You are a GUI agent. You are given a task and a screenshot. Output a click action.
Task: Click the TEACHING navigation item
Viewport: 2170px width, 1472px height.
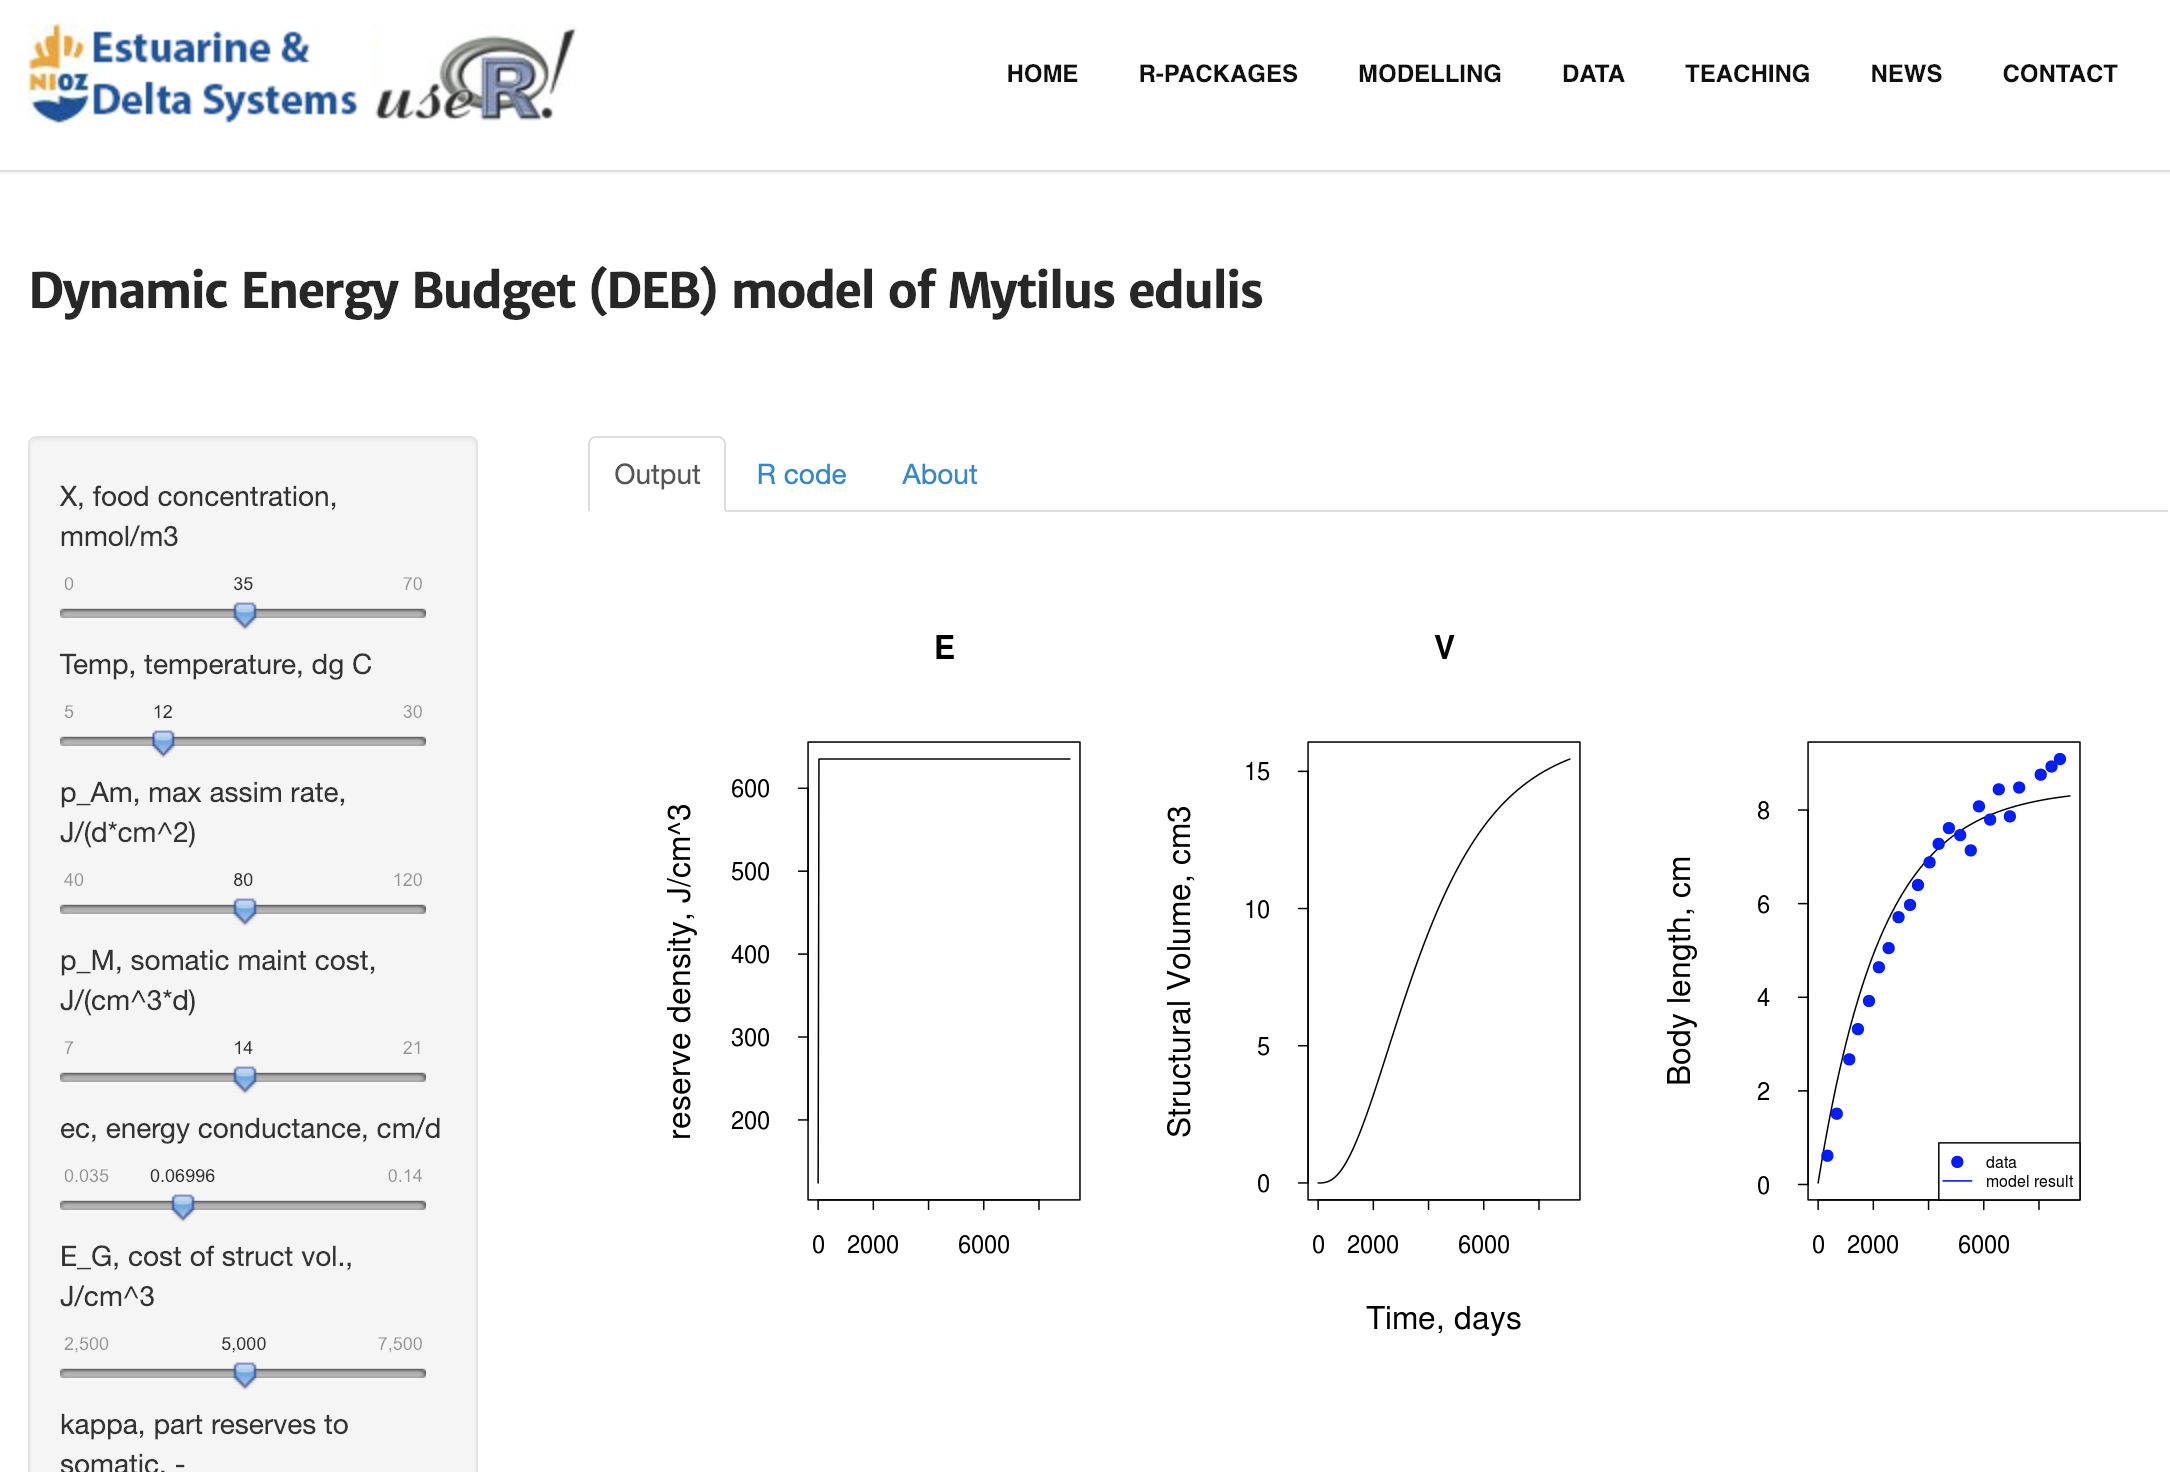pyautogui.click(x=1746, y=72)
